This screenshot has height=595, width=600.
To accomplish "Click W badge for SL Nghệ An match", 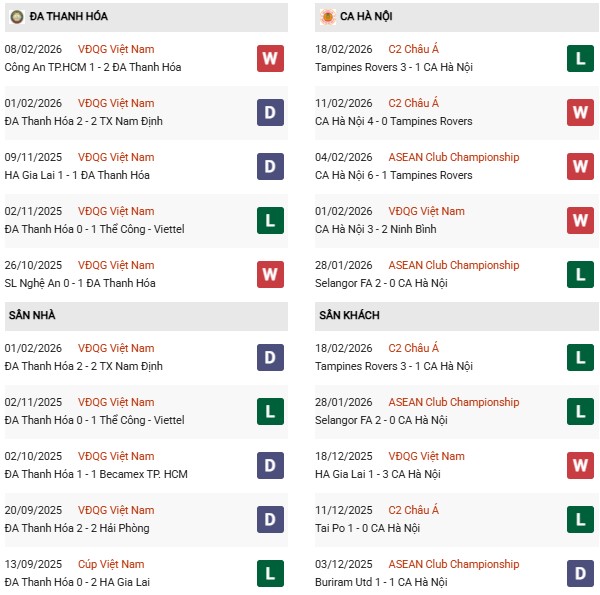I will pyautogui.click(x=269, y=274).
